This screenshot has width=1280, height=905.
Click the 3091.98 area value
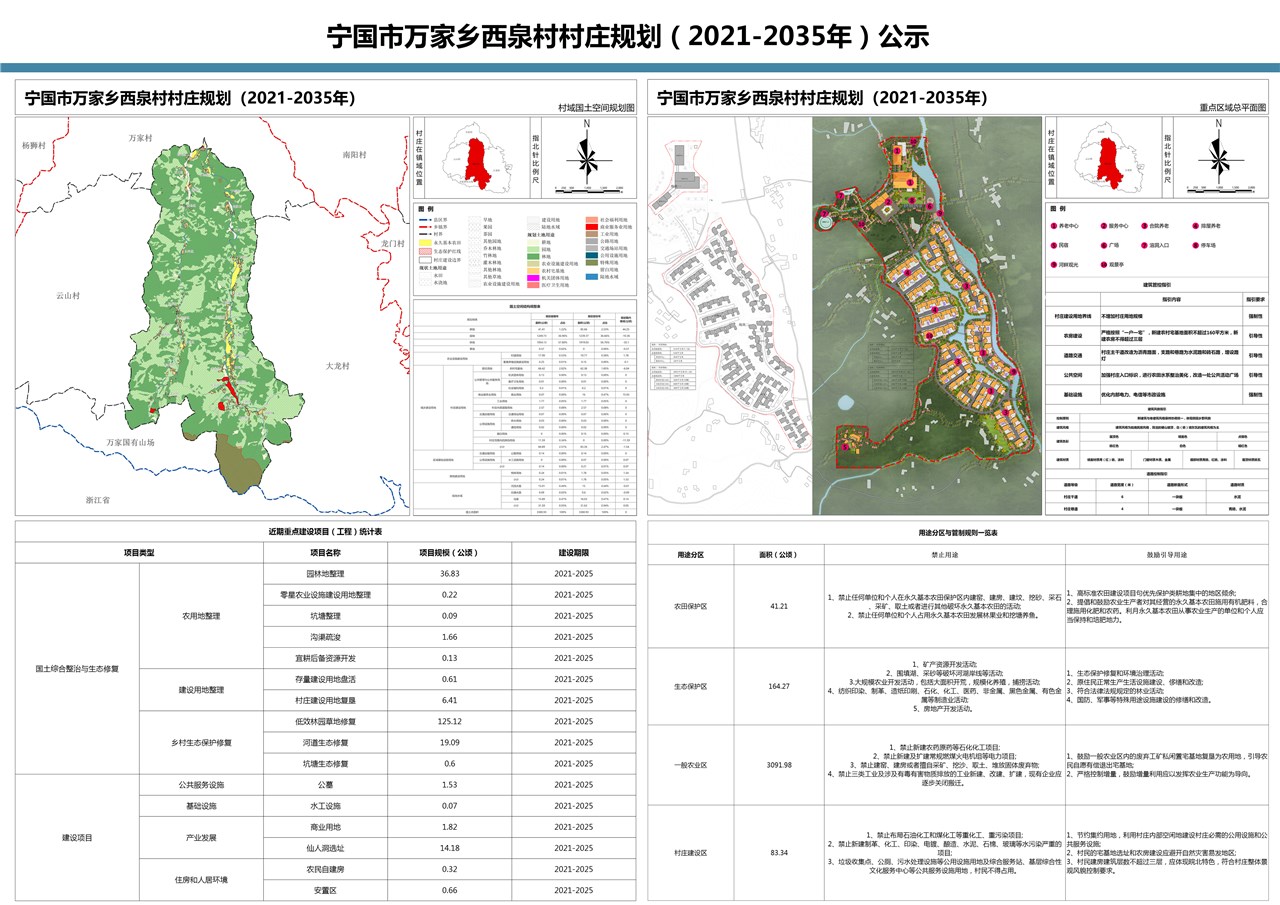click(779, 765)
